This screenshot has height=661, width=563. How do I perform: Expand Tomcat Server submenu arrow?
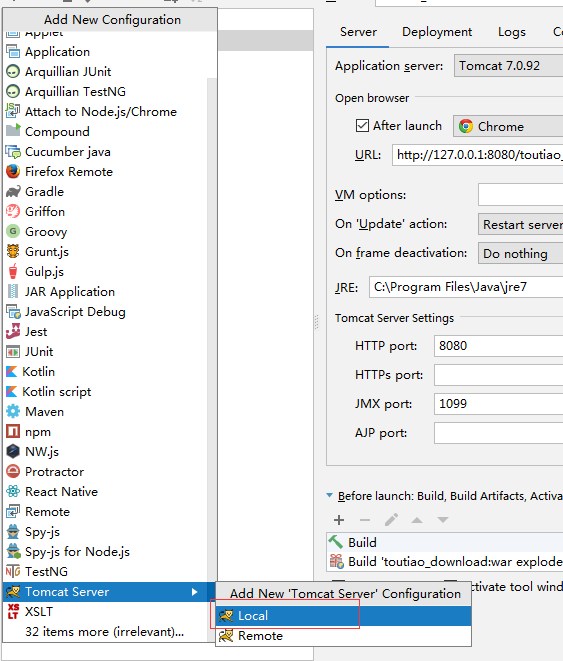click(x=194, y=592)
